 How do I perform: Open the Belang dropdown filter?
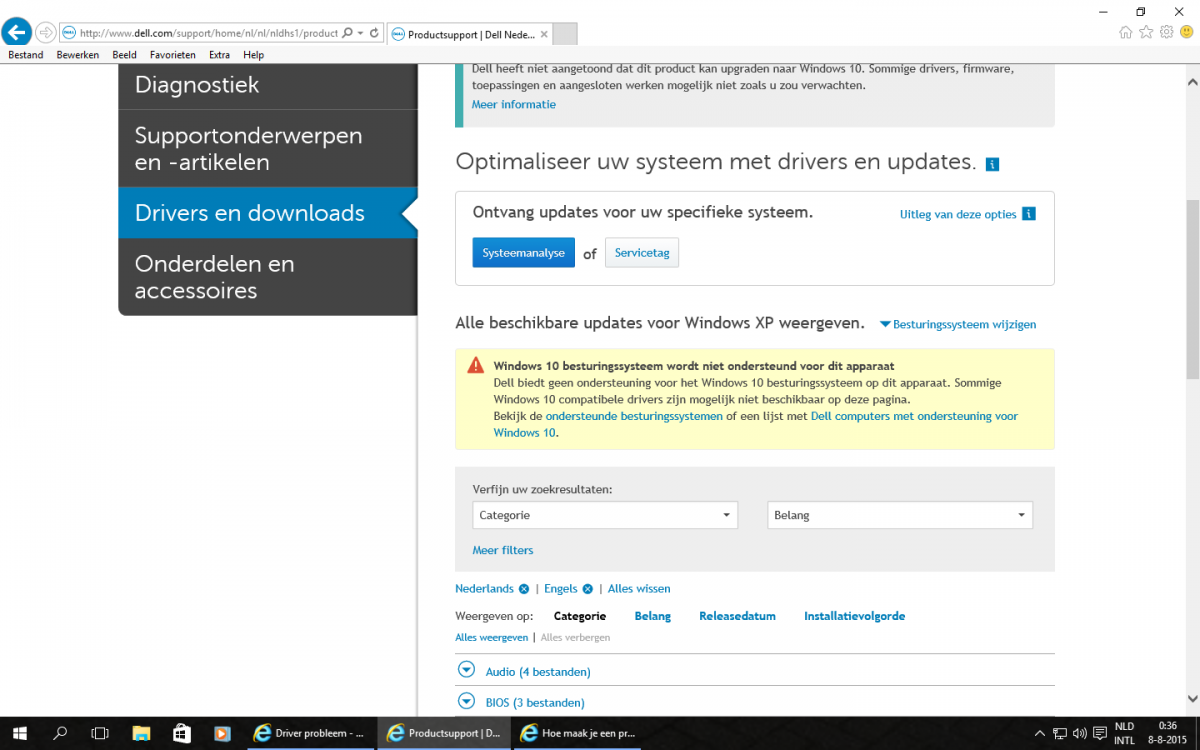tap(900, 515)
